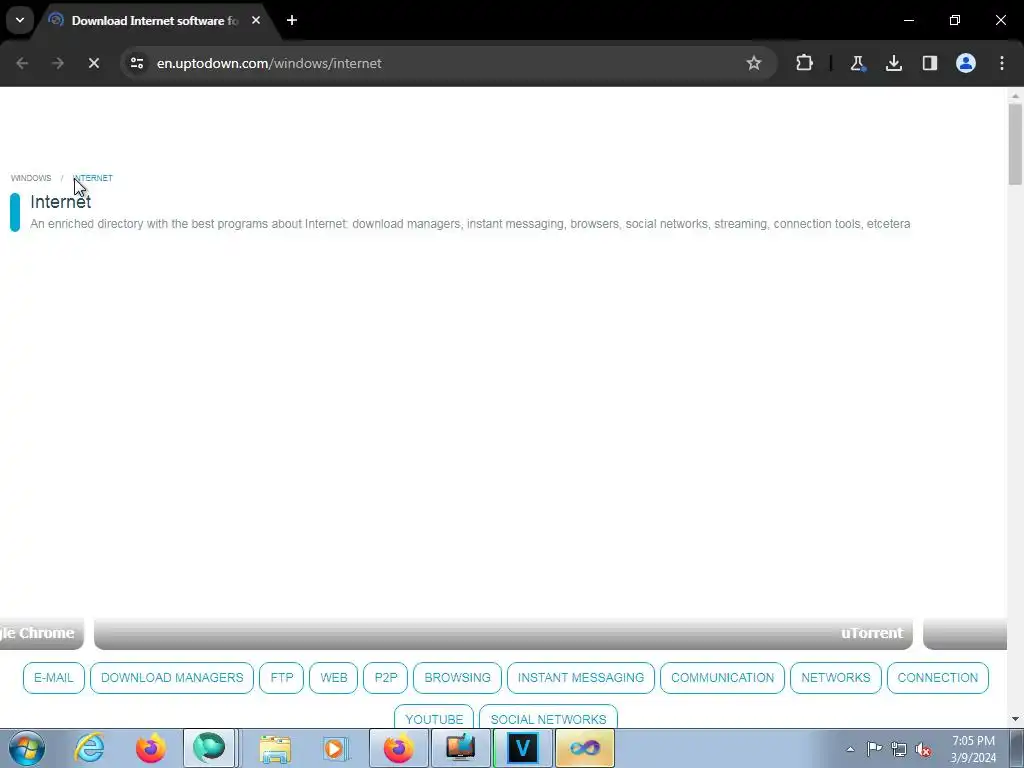Screen dimensions: 1024x768
Task: Close the Download Internet software tab
Action: tap(256, 20)
